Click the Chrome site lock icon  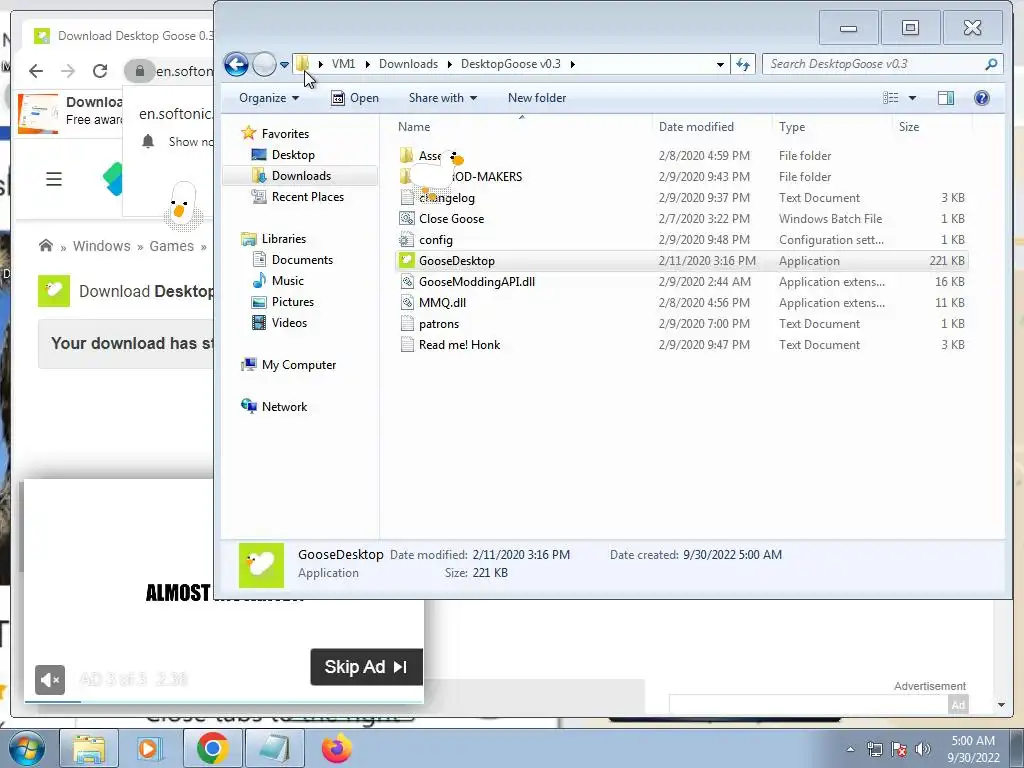(x=139, y=71)
